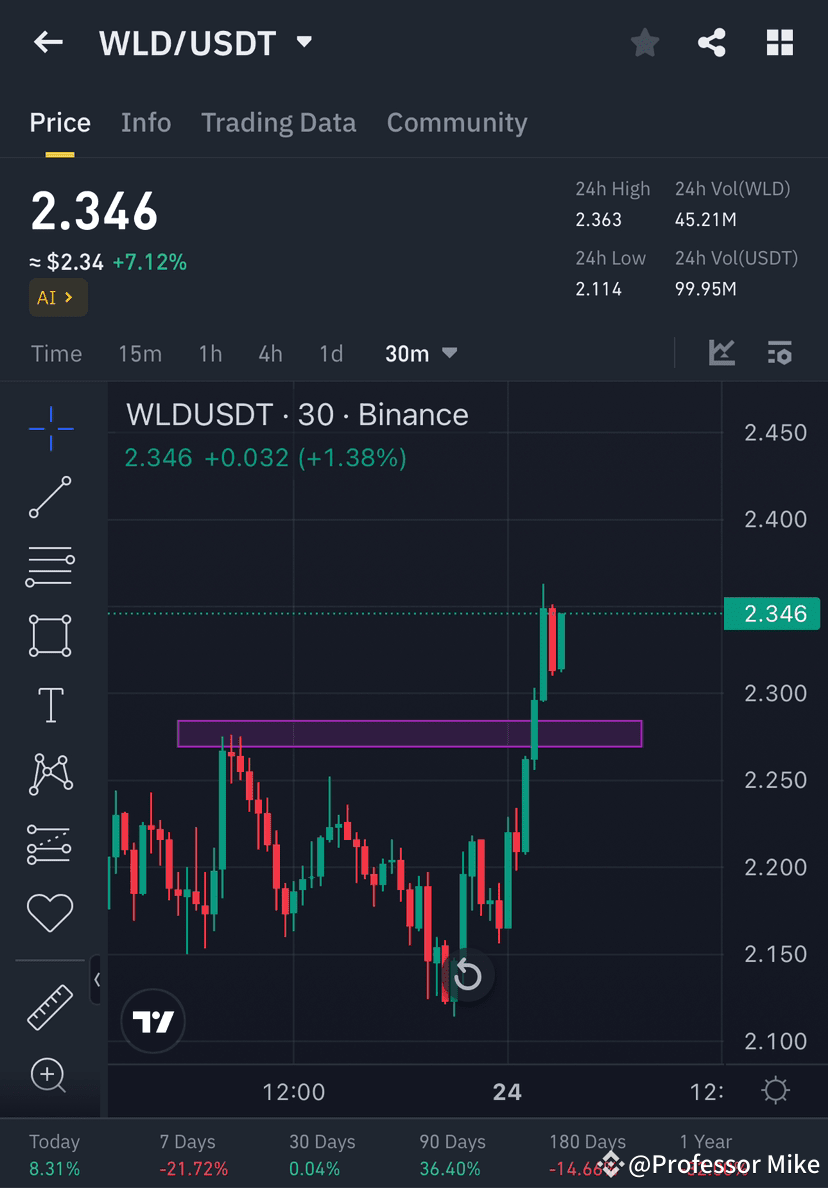Tap the AI button under the price
The width and height of the screenshot is (828, 1188).
58,297
